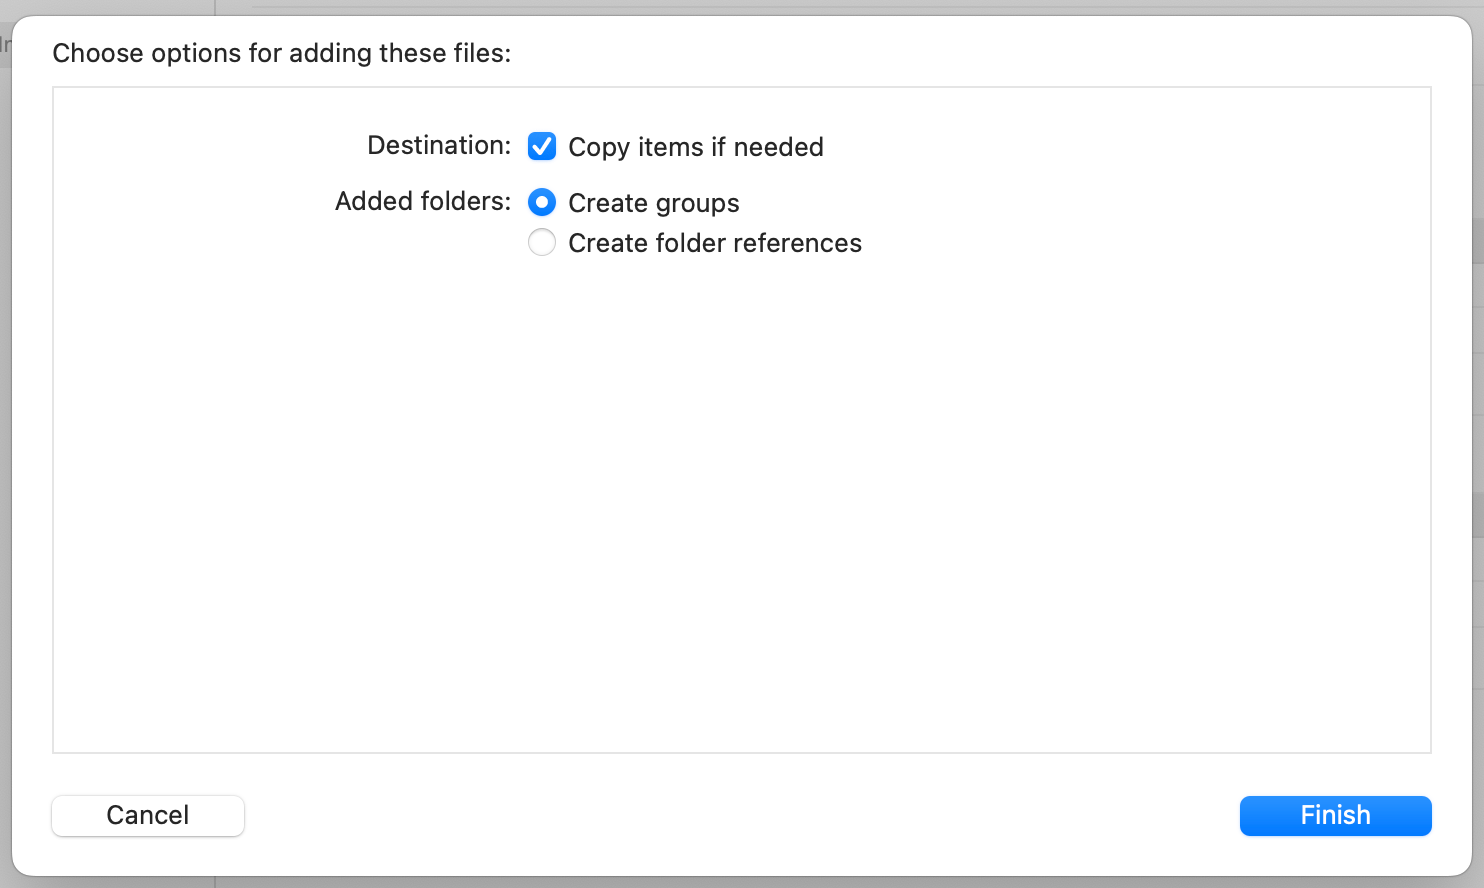1484x888 pixels.
Task: Choose groups for added folders
Action: (542, 203)
